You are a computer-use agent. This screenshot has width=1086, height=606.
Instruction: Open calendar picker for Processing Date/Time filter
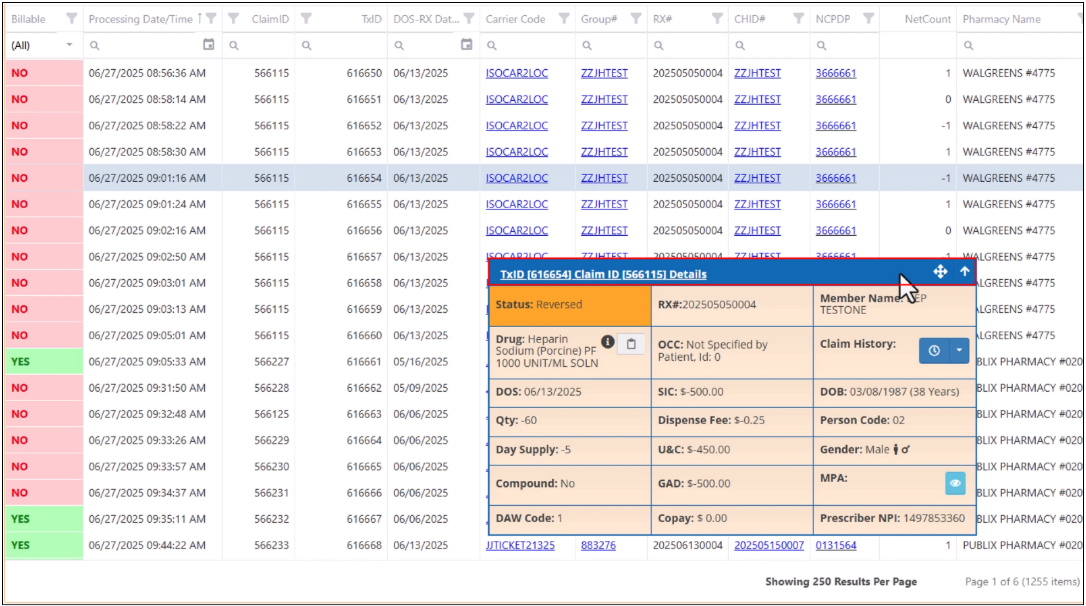click(x=208, y=45)
